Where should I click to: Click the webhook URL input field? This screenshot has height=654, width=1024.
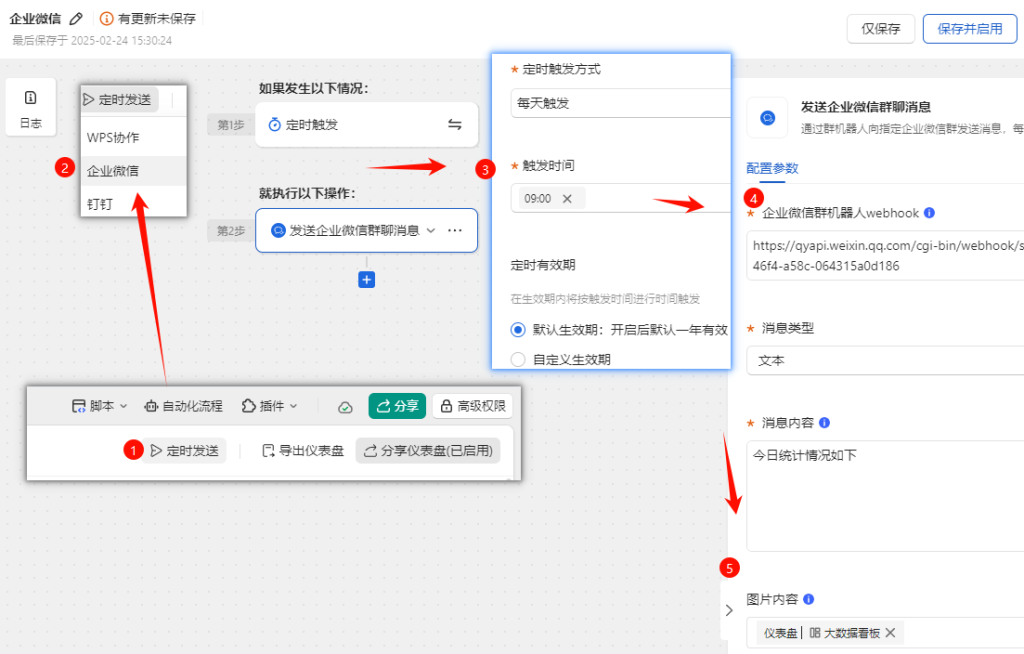(x=885, y=255)
